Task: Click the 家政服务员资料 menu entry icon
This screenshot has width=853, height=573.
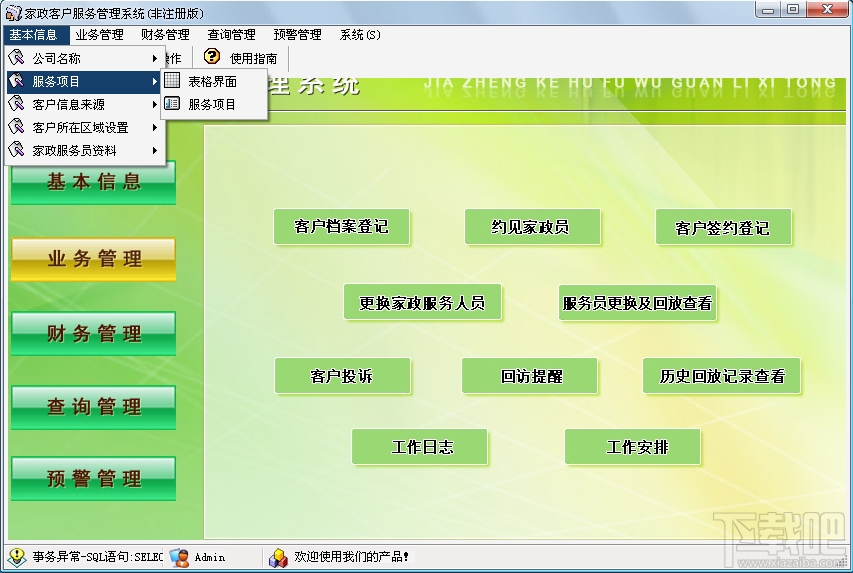Action: [17, 150]
